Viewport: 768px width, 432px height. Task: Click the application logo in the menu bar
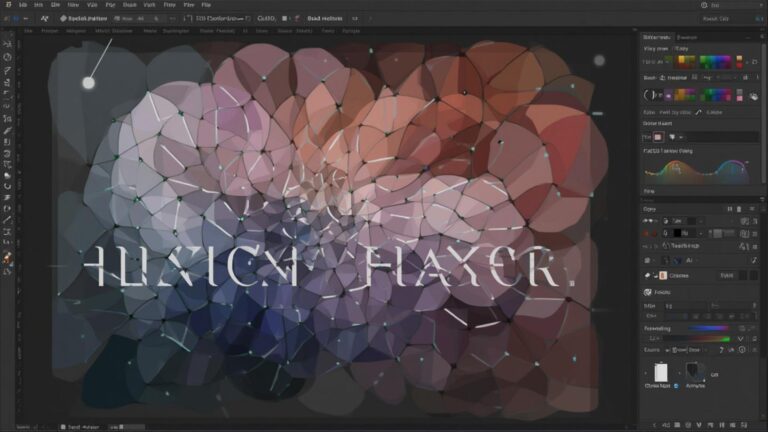click(8, 4)
